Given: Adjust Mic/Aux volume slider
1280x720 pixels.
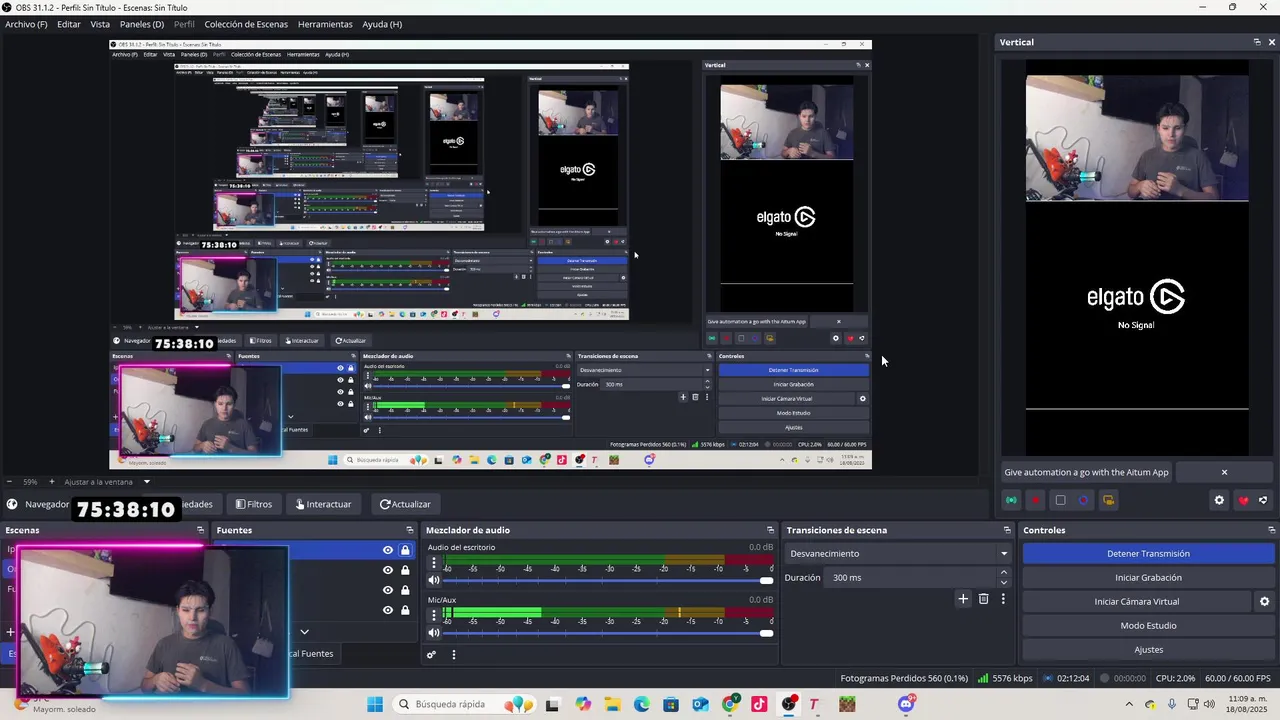Looking at the screenshot, I should click(x=609, y=632).
